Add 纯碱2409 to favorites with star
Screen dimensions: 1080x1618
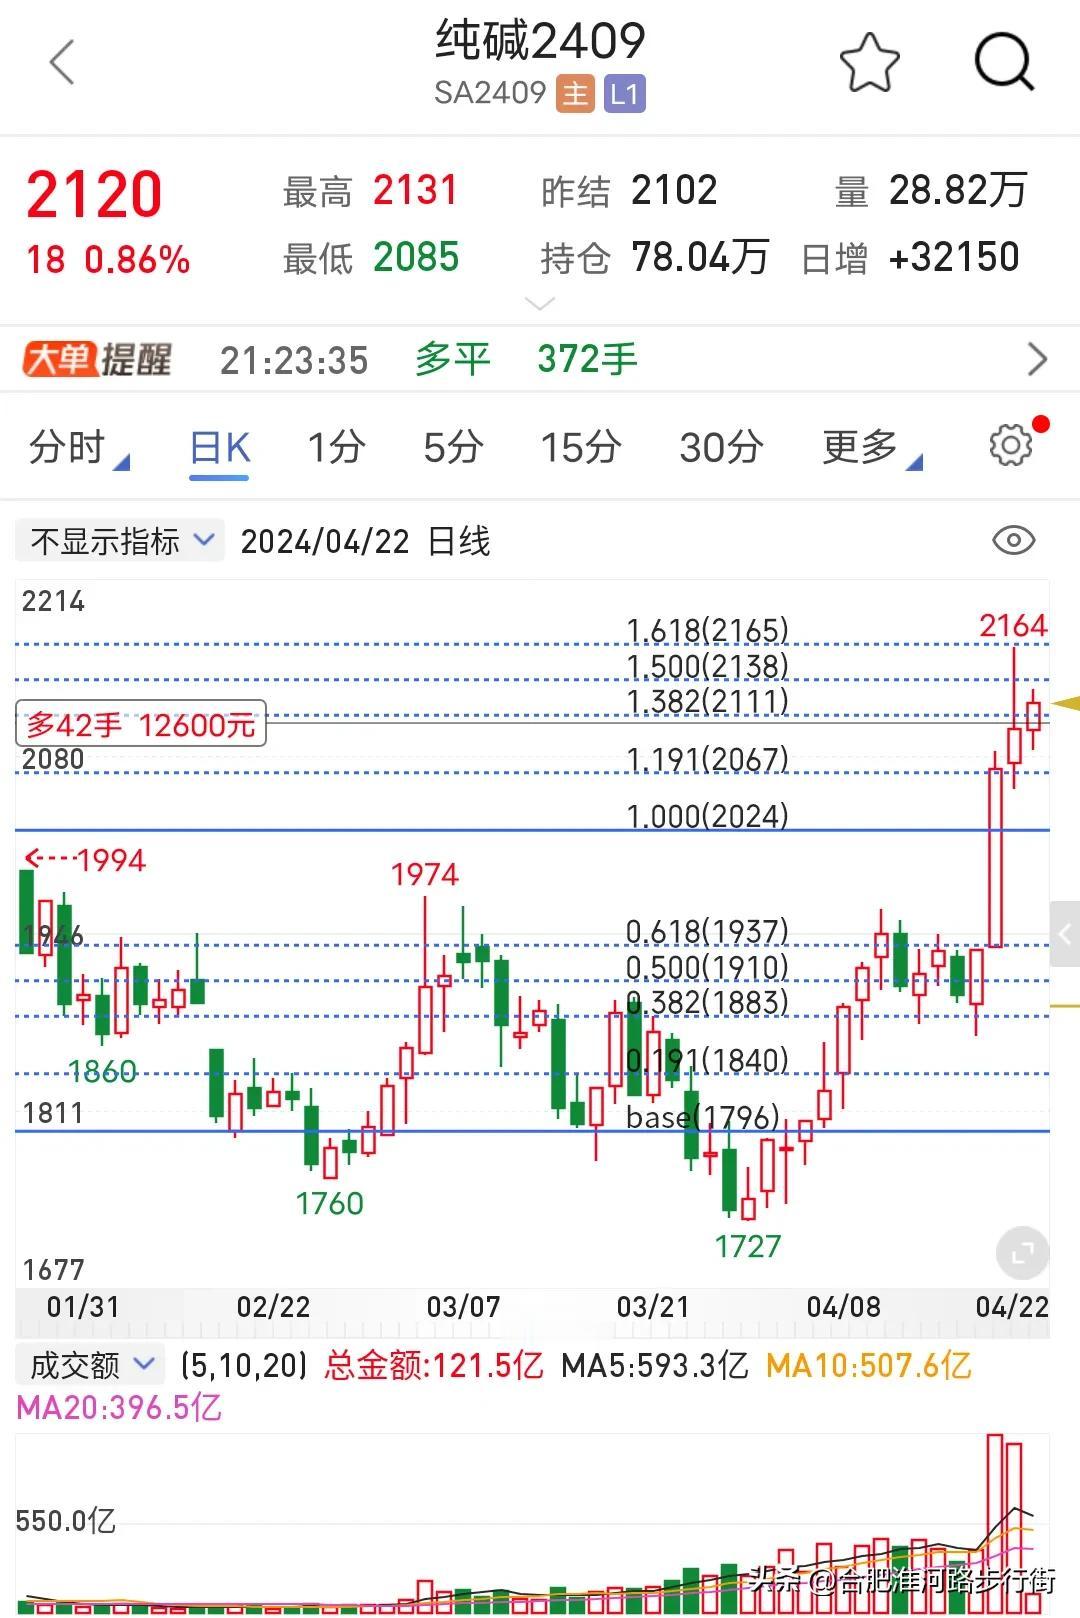pyautogui.click(x=869, y=62)
